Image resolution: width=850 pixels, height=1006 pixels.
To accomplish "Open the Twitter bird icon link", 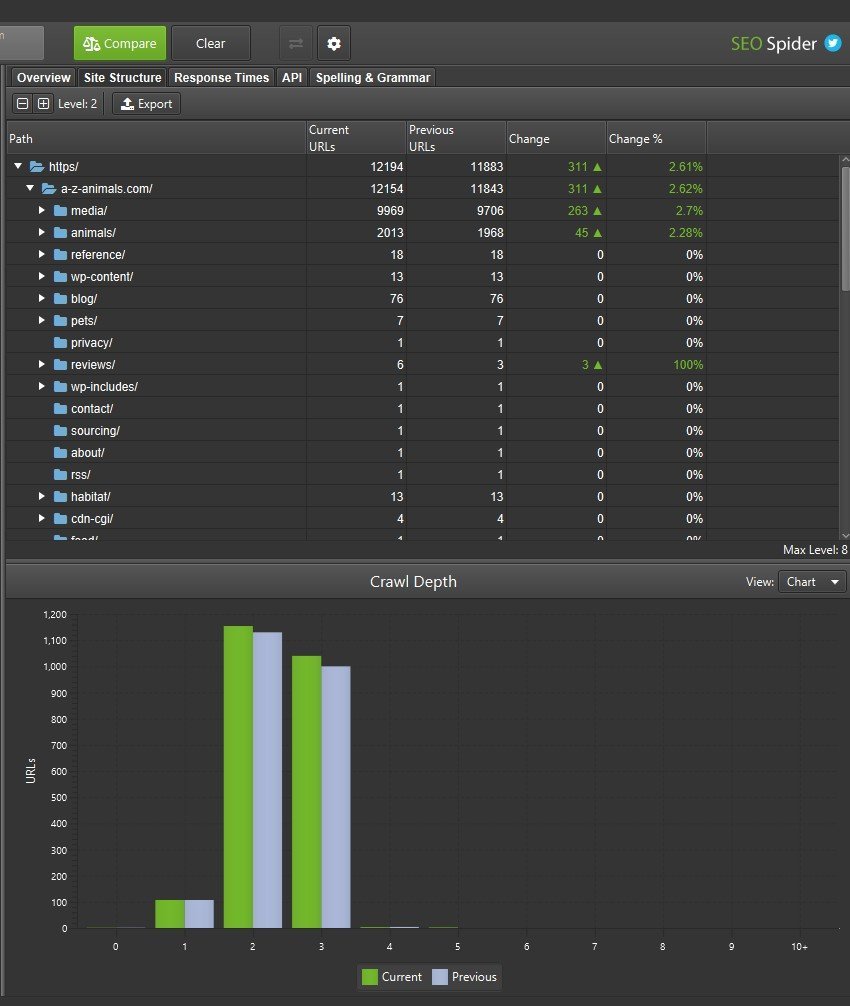I will coord(832,43).
